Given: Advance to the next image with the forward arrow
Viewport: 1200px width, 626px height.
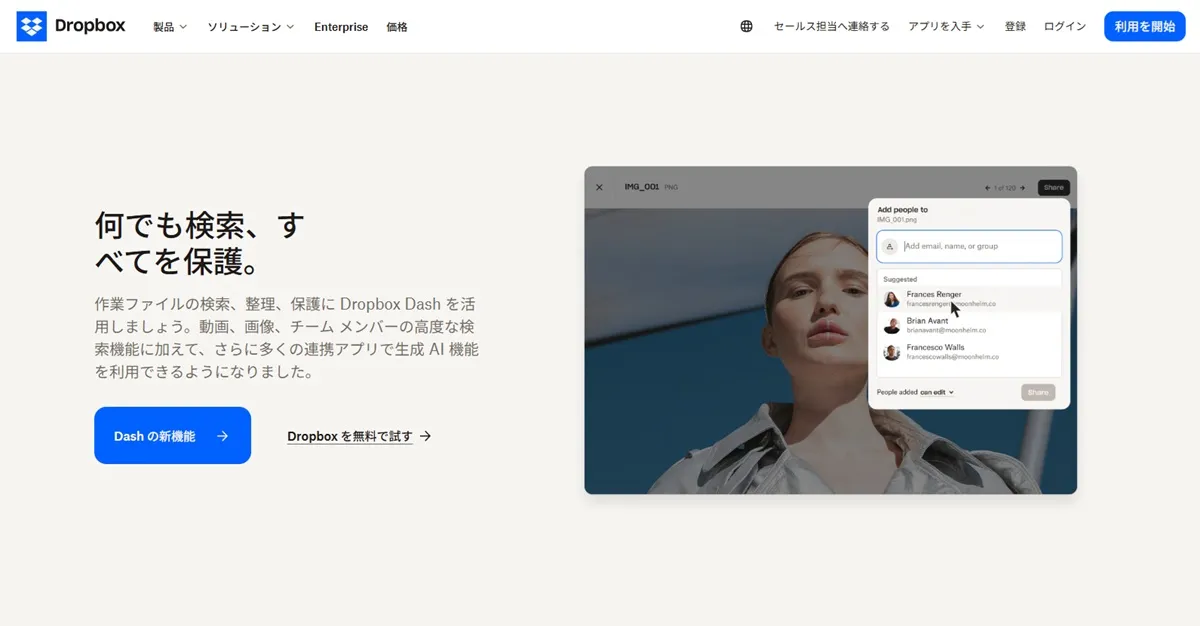Looking at the screenshot, I should [x=1023, y=187].
